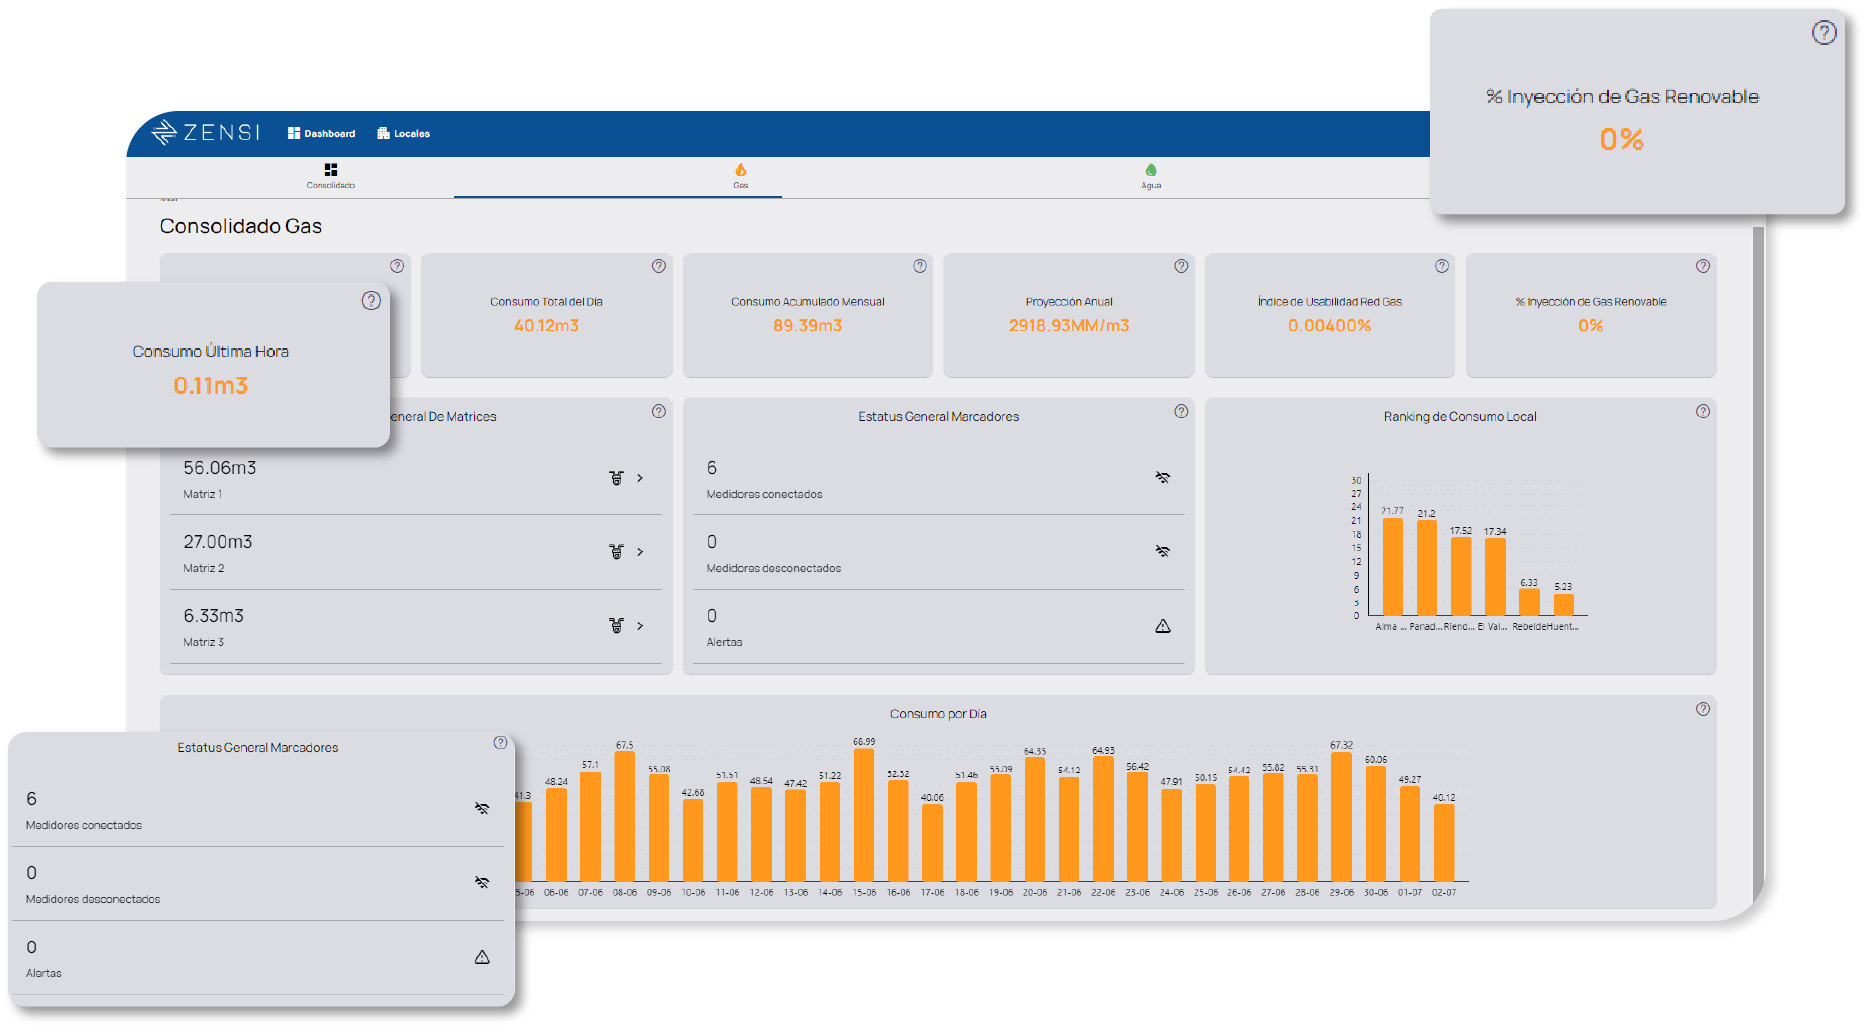
Task: Click the Alertas warning triangle icon
Action: 1163,626
